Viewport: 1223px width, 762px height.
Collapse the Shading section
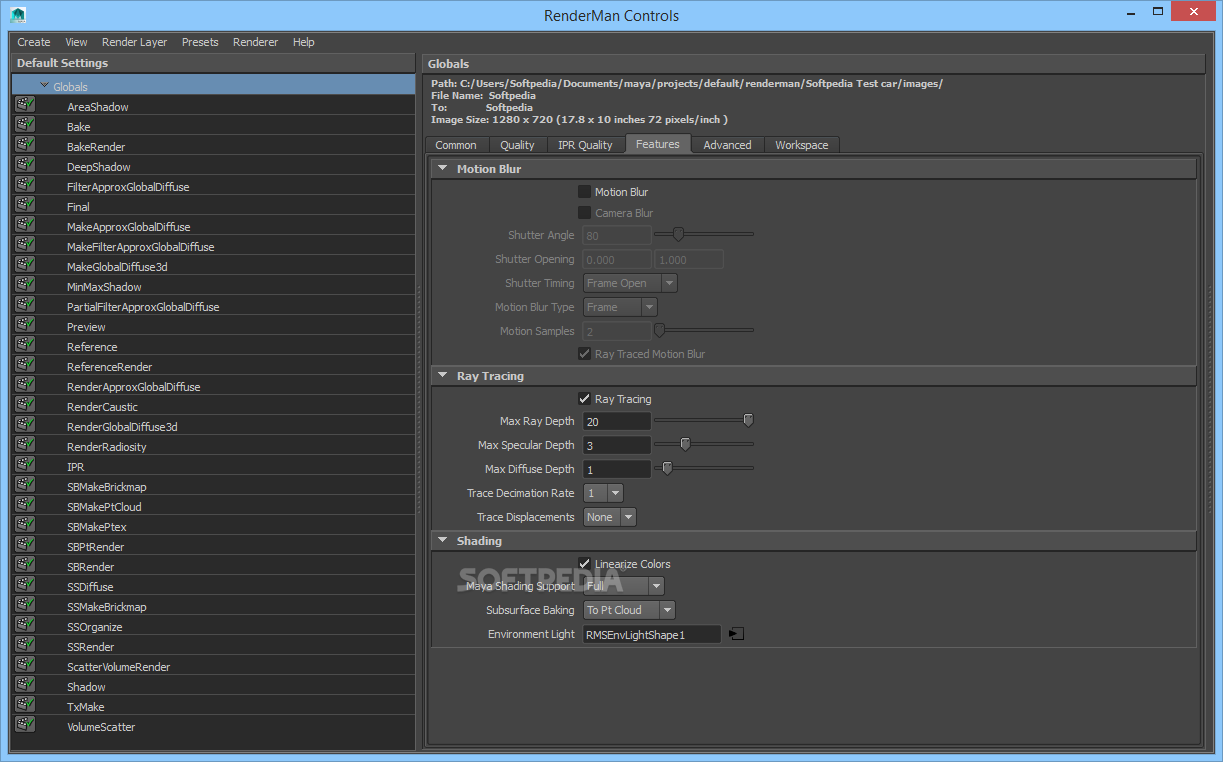[443, 540]
